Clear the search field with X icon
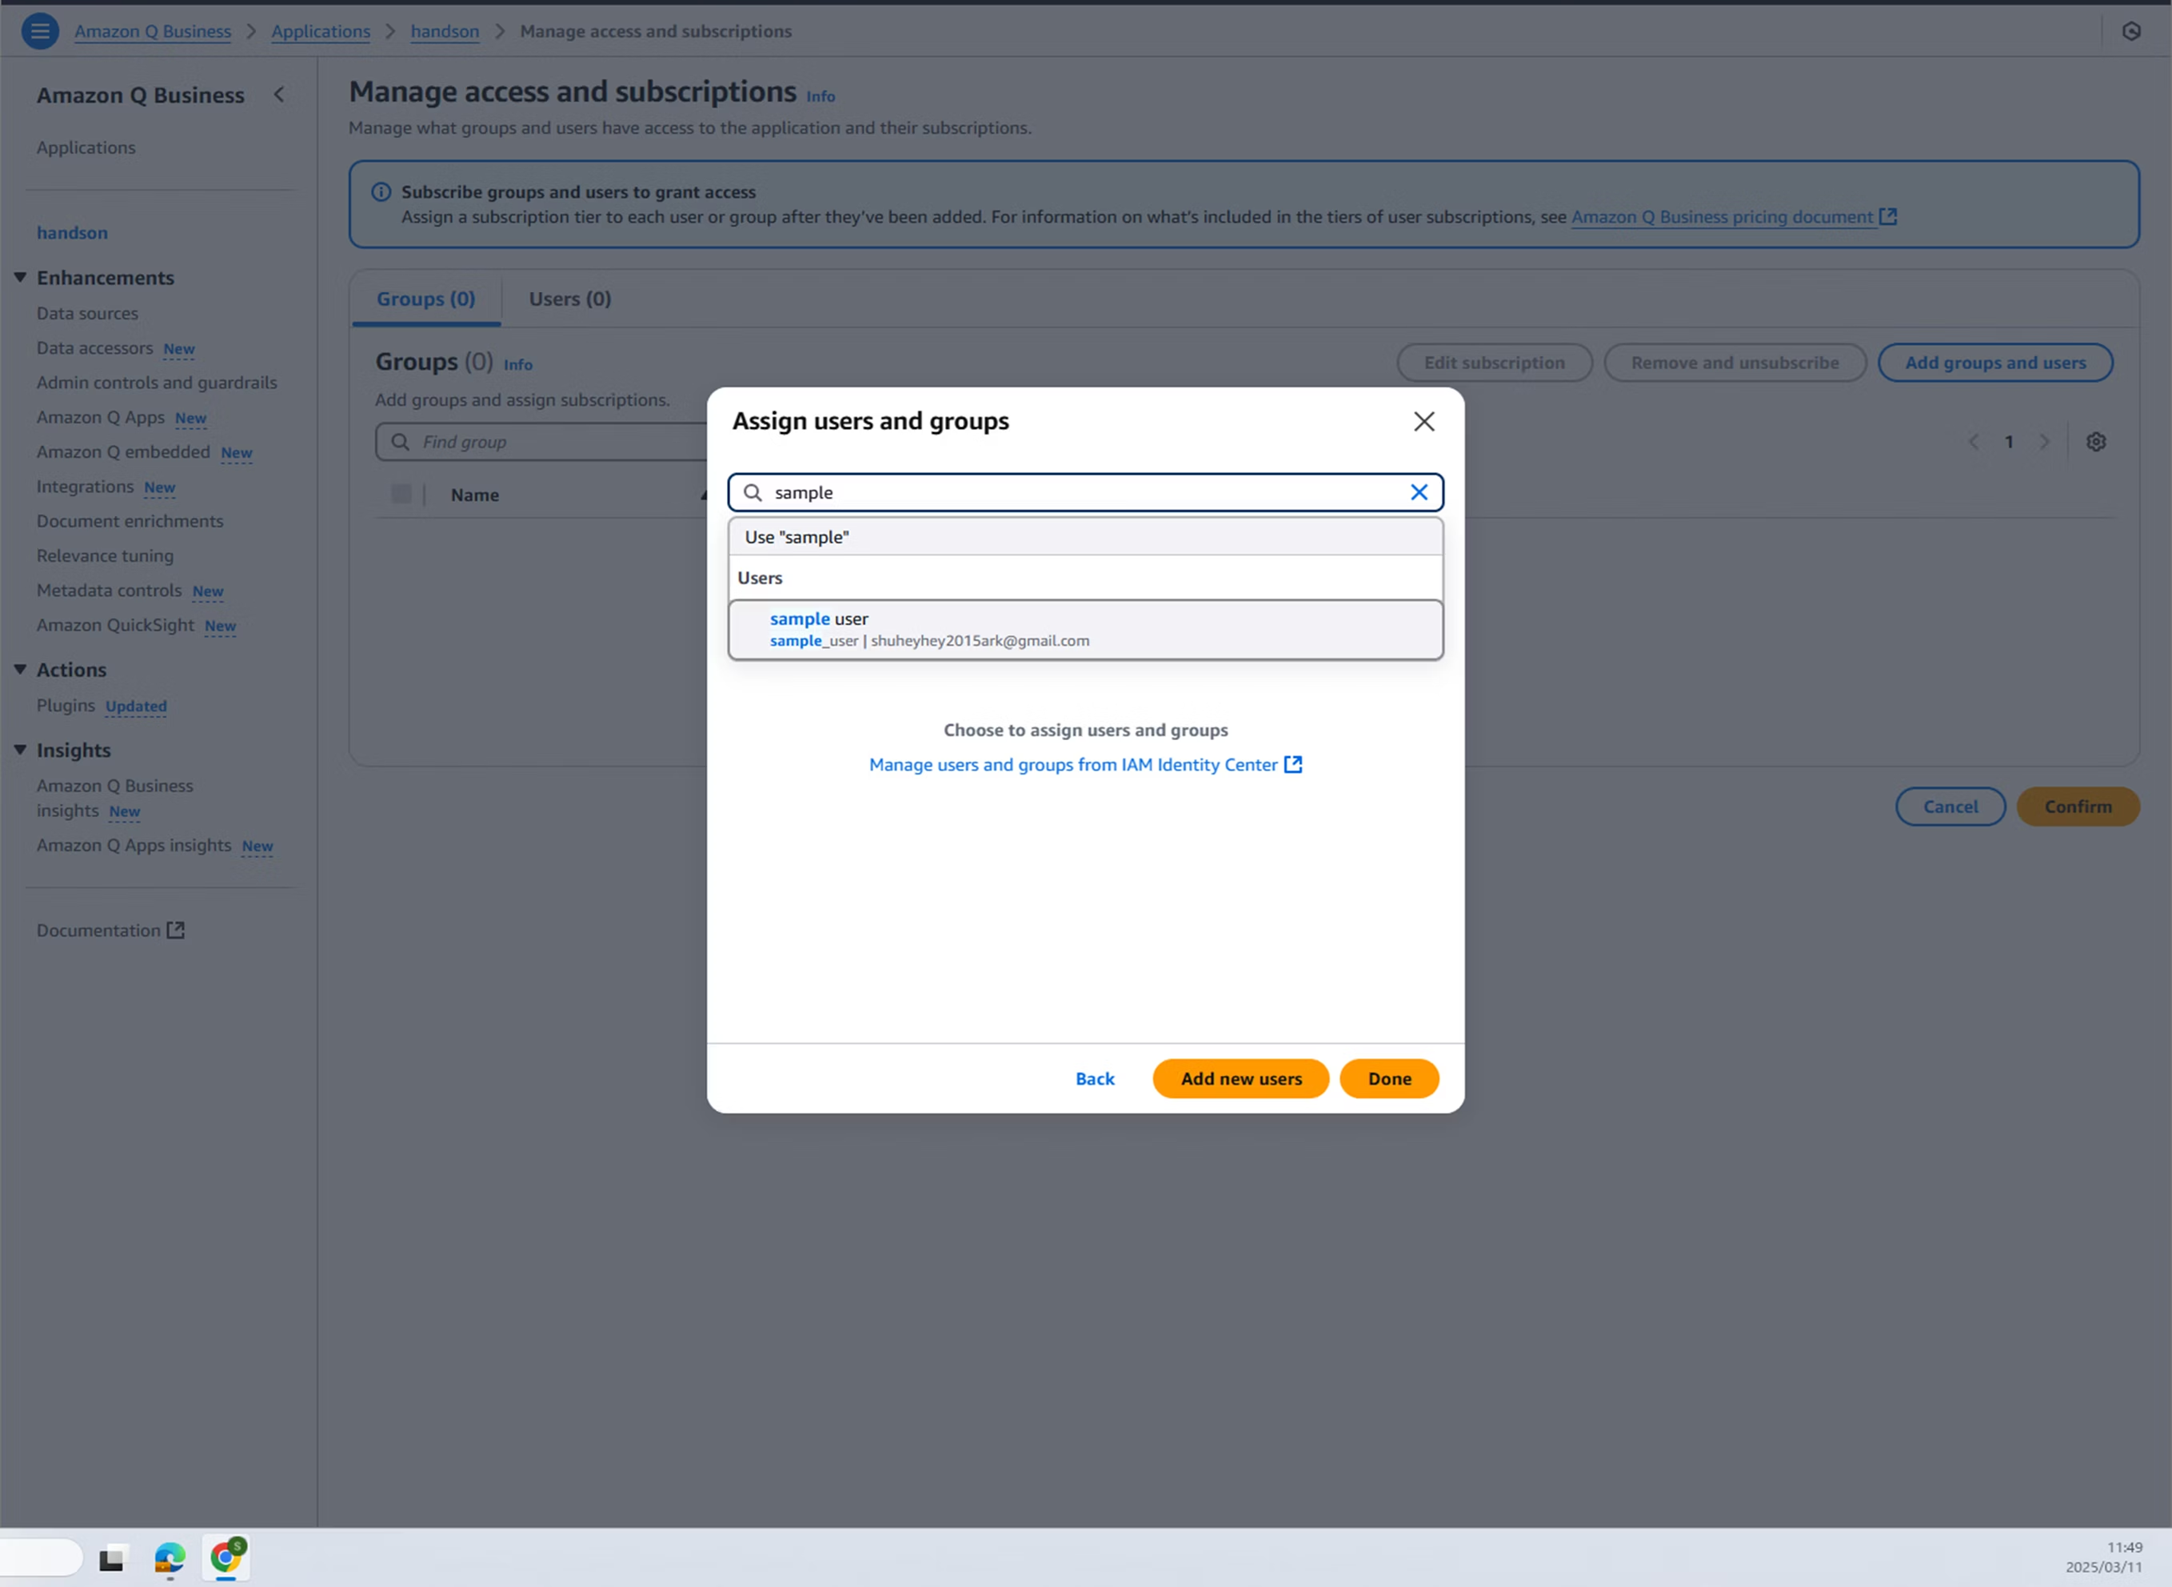Image resolution: width=2172 pixels, height=1587 pixels. [1418, 492]
